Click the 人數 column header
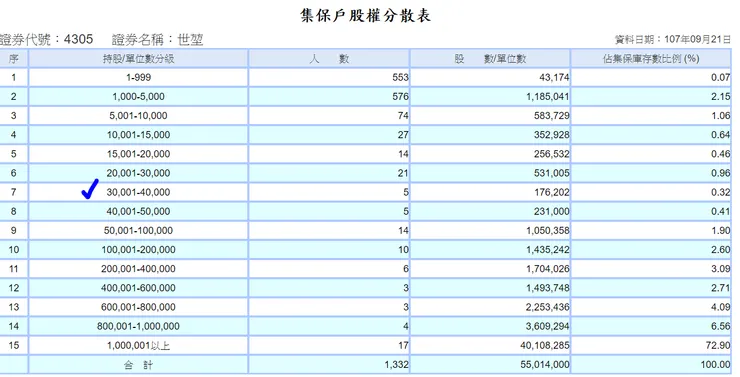 point(329,59)
